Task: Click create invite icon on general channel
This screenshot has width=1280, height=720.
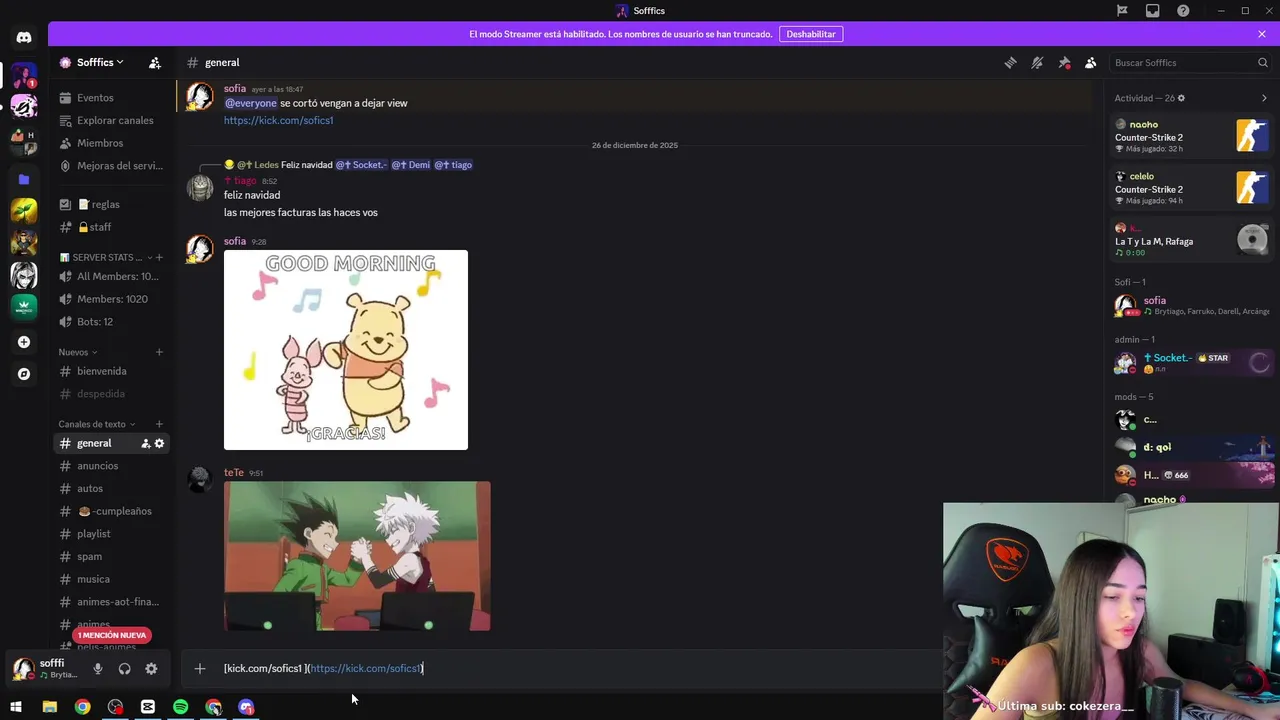Action: [x=145, y=443]
